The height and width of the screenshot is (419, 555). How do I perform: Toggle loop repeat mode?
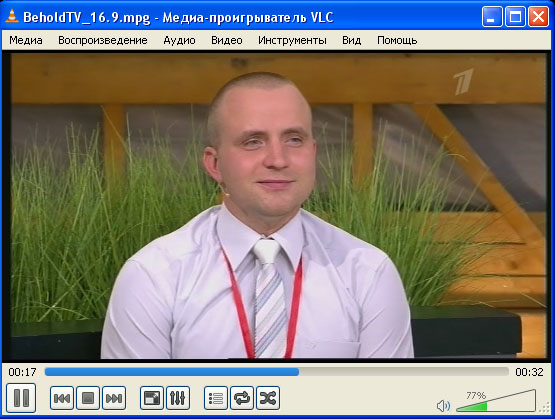[x=242, y=398]
